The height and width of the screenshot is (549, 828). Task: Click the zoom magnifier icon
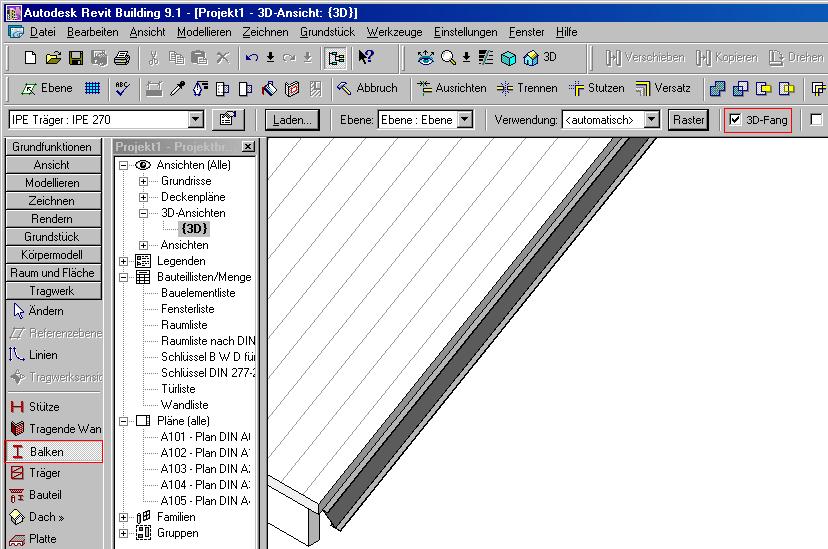[x=448, y=57]
